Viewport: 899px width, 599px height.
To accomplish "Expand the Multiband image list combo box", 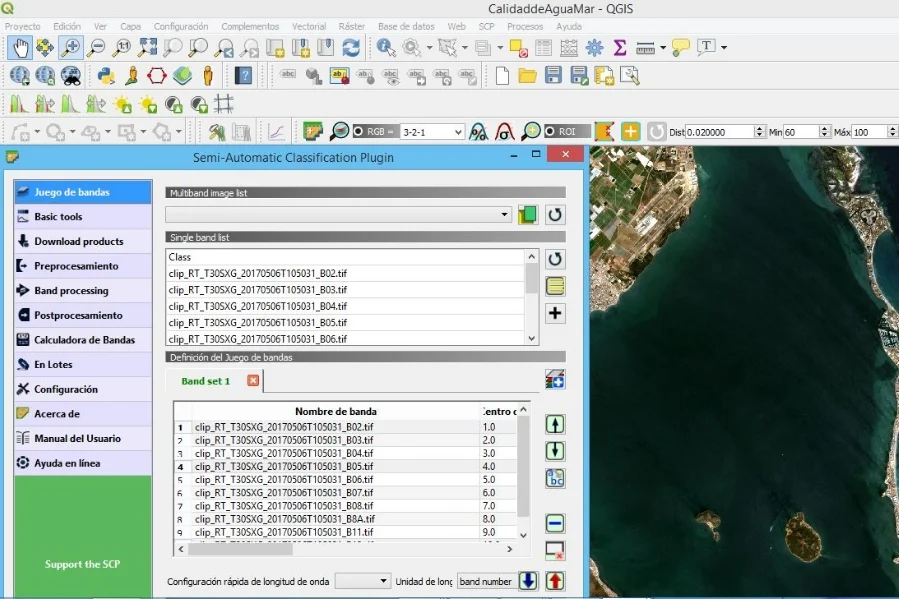I will point(338,215).
